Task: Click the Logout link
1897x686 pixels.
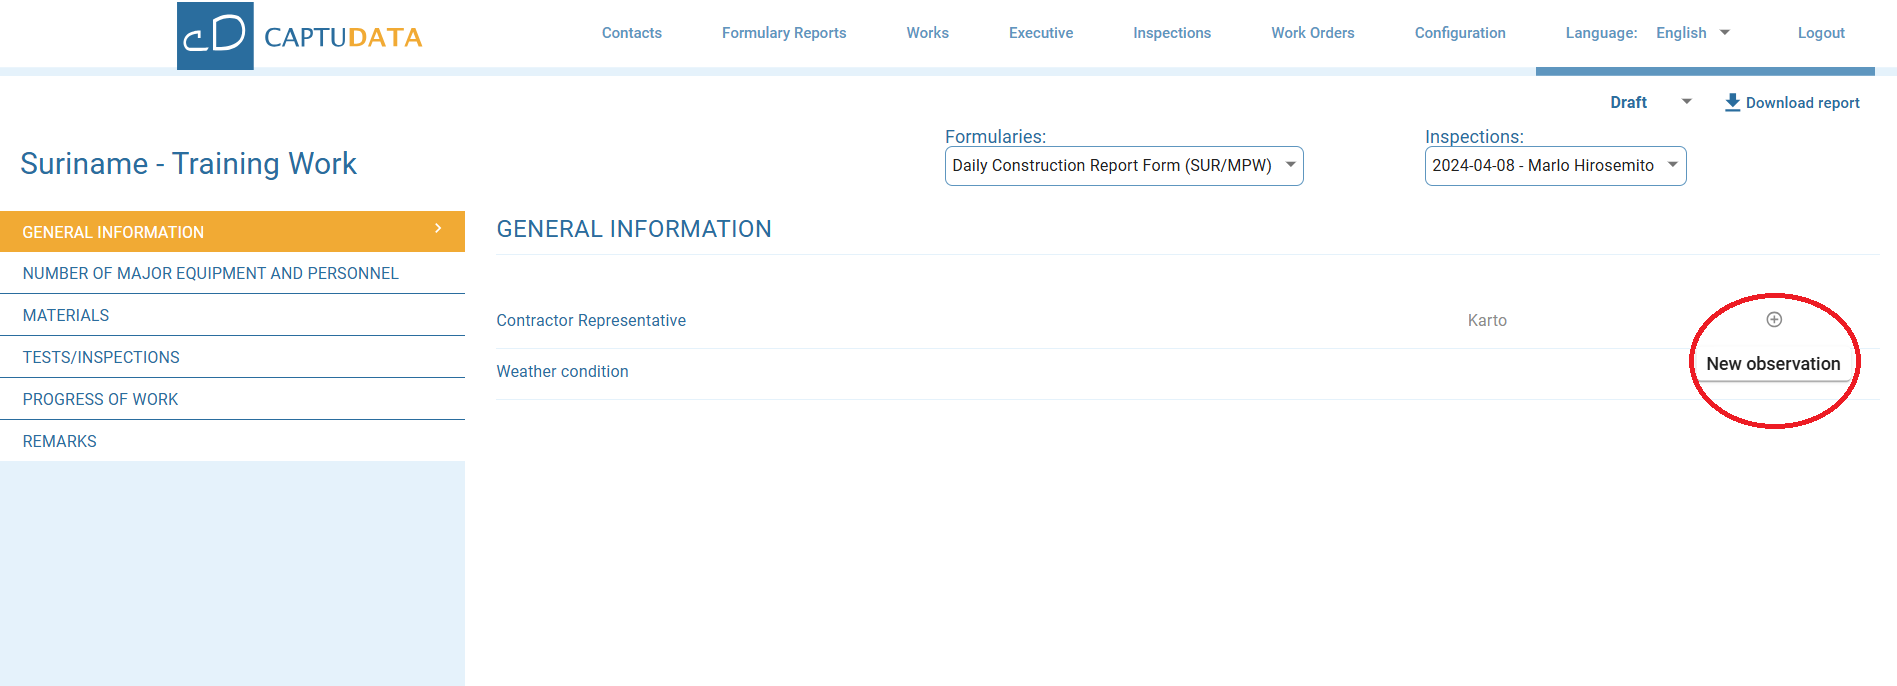Action: point(1820,33)
